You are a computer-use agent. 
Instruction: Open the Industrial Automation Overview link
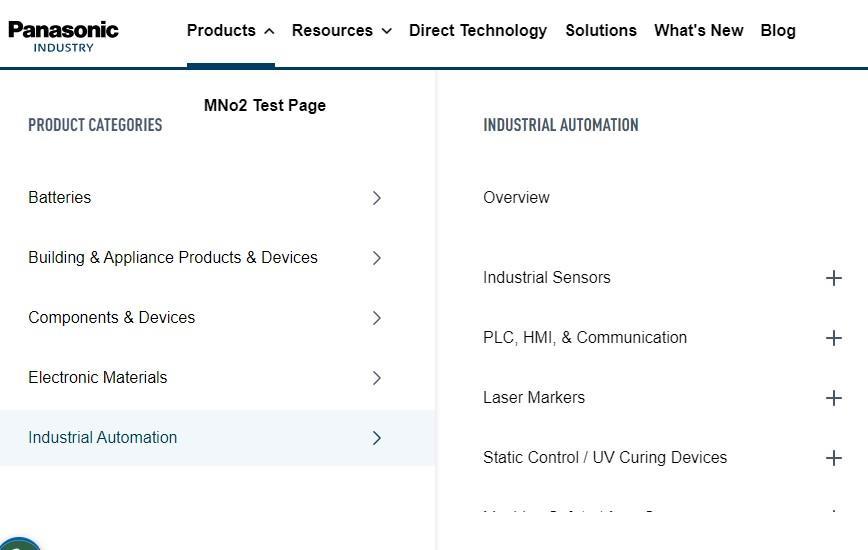coord(516,198)
